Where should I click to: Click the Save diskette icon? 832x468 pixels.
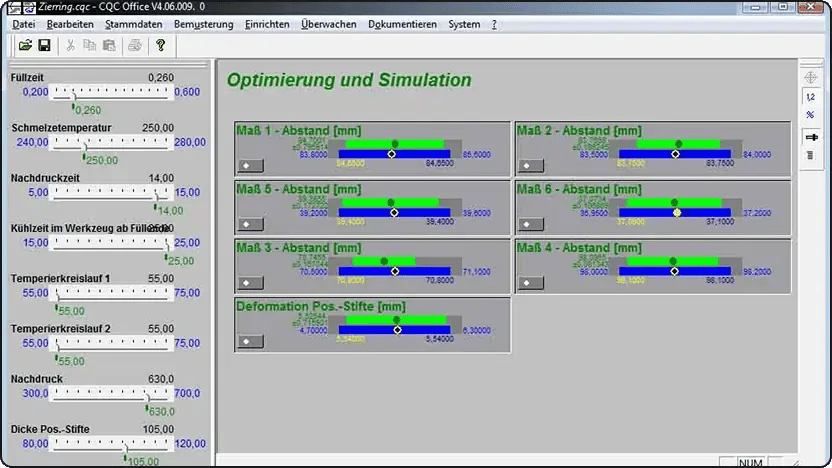(45, 46)
